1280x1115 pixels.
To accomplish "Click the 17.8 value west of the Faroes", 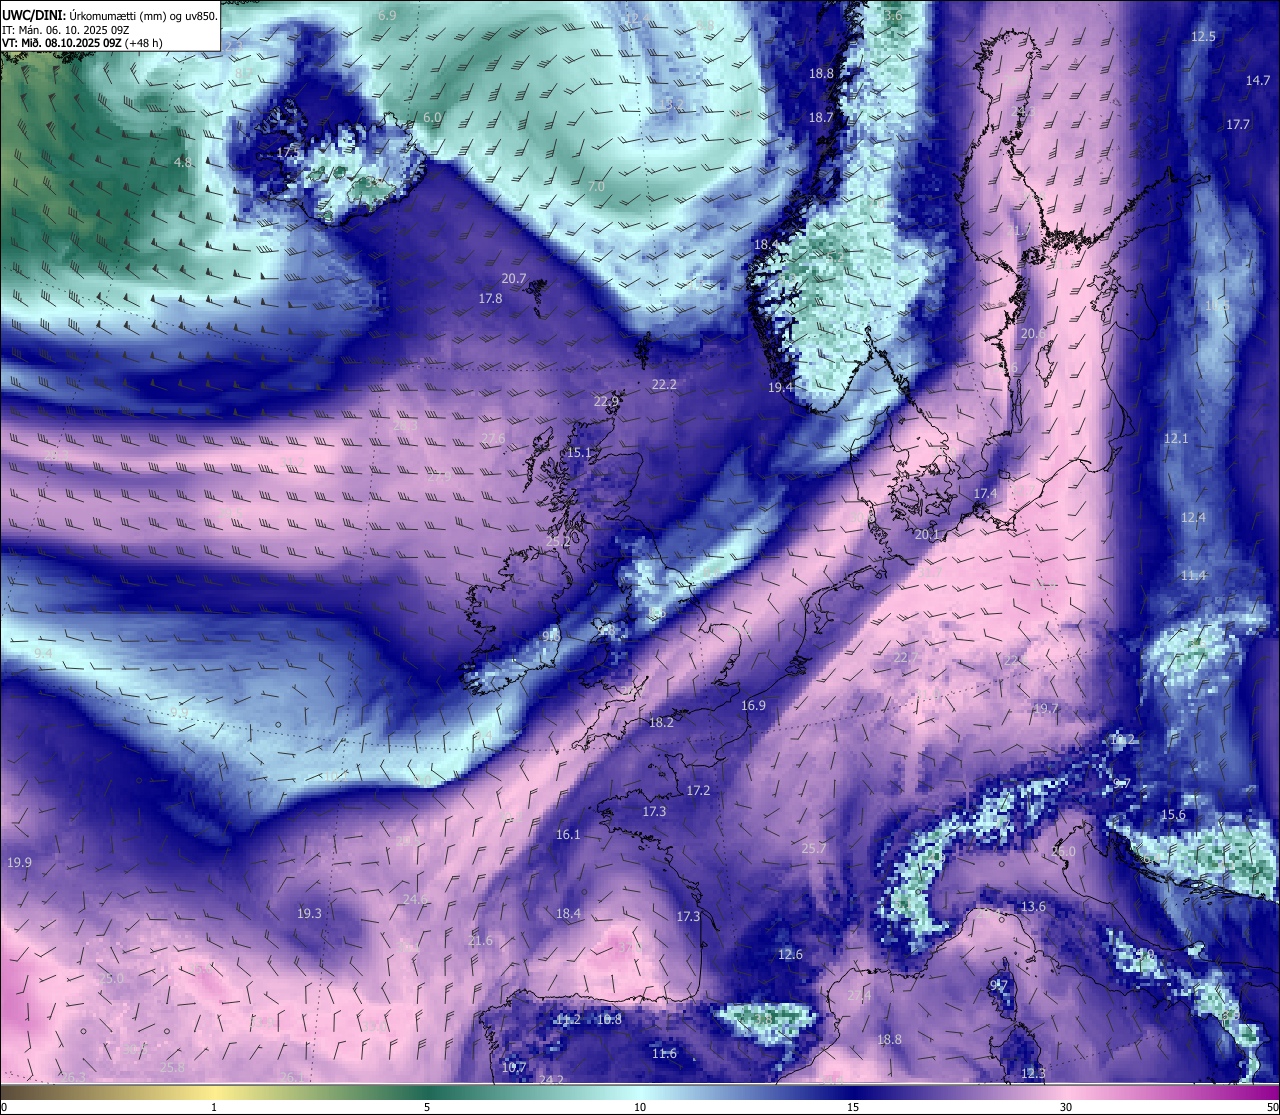I will (490, 298).
